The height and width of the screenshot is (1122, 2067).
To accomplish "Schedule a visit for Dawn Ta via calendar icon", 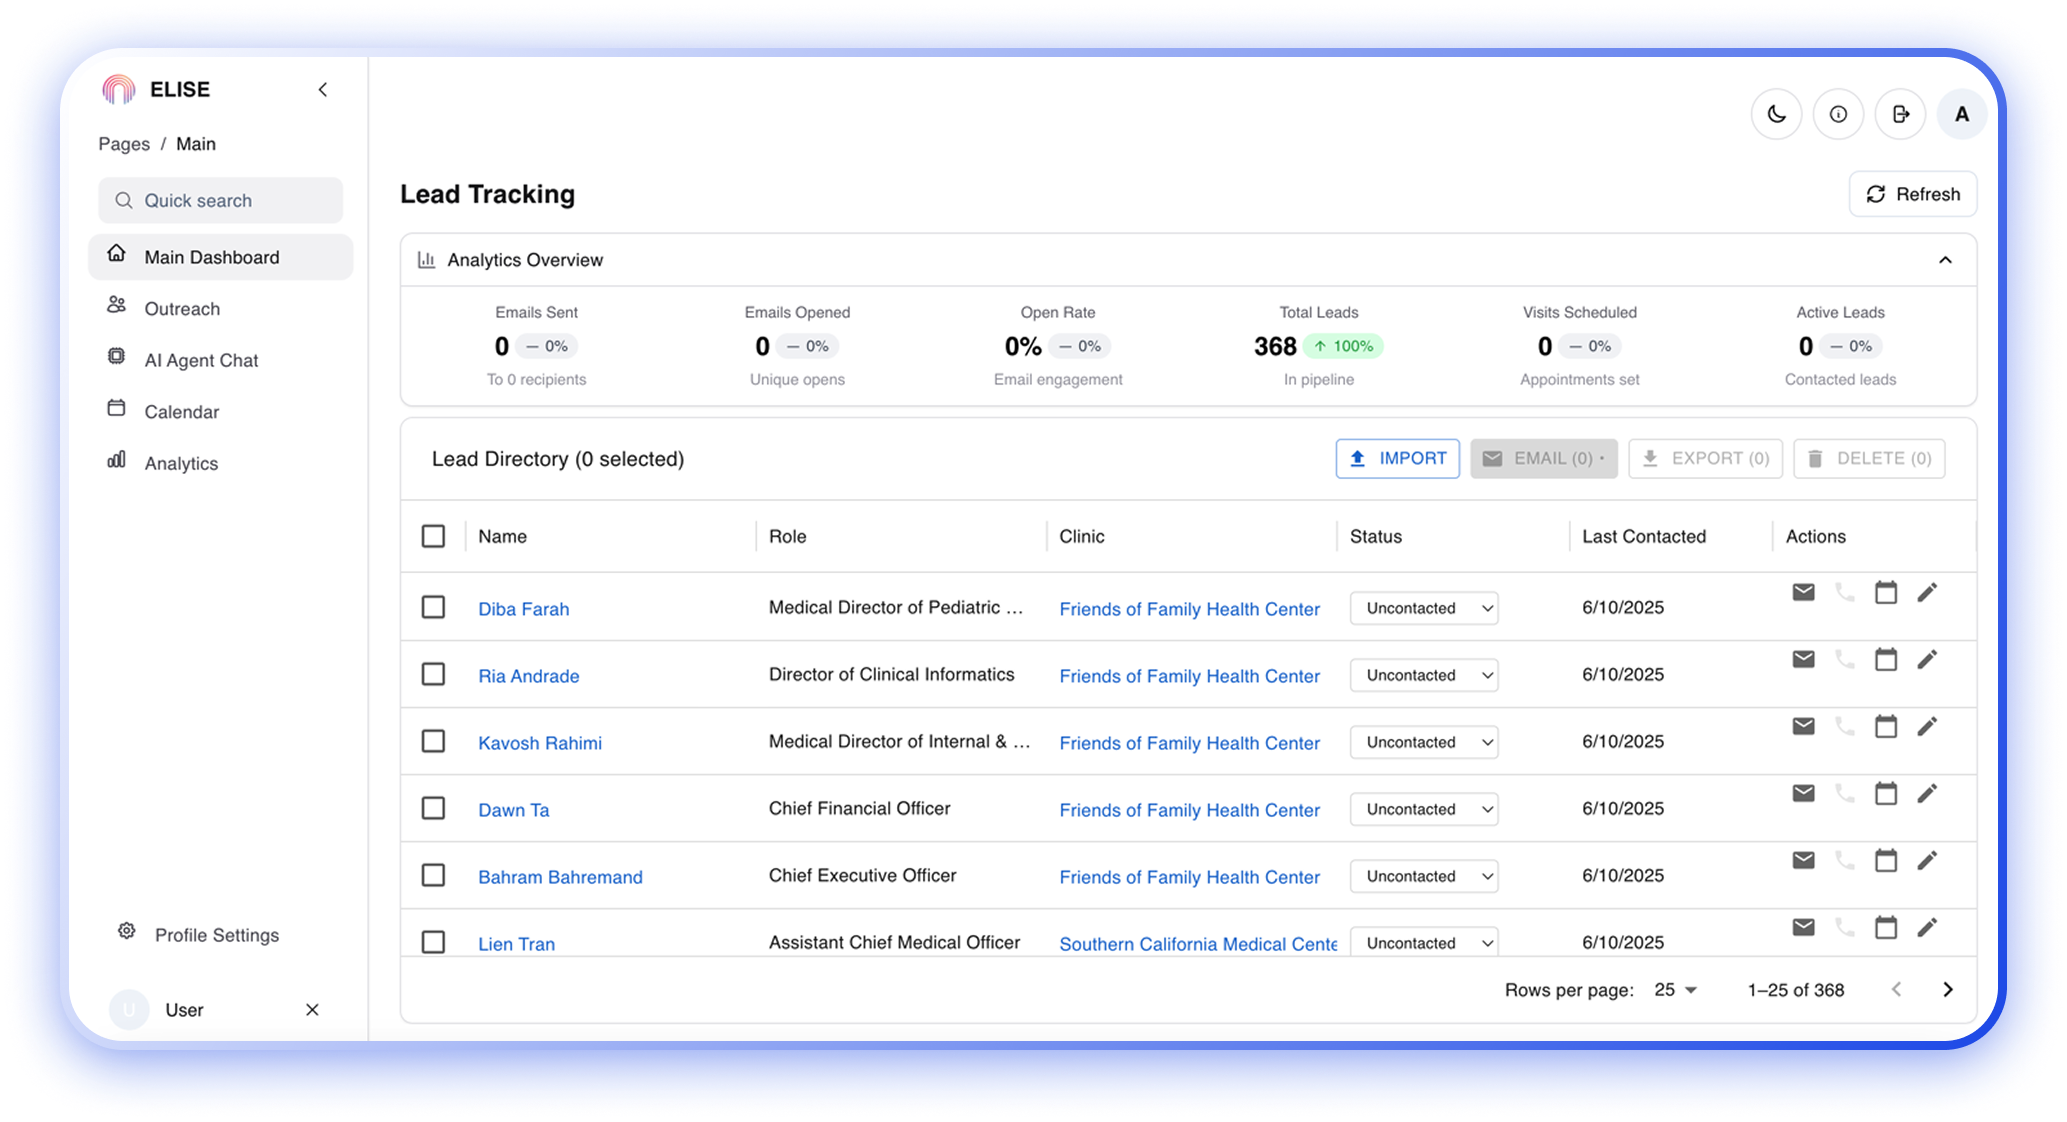I will 1886,793.
